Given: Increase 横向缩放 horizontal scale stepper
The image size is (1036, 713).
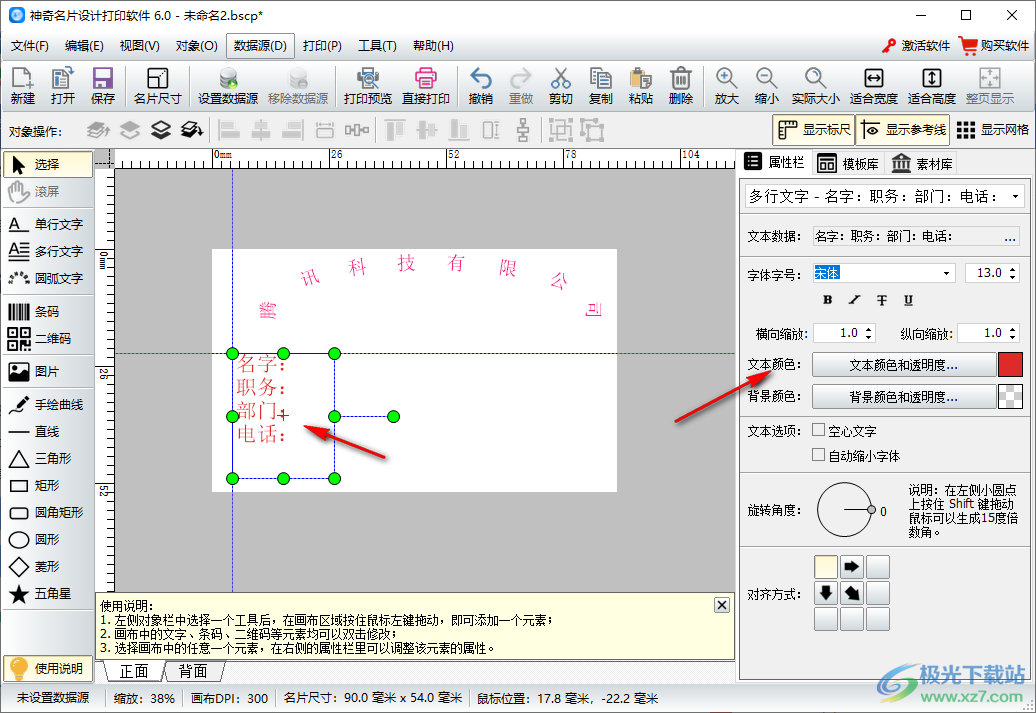Looking at the screenshot, I should 868,329.
